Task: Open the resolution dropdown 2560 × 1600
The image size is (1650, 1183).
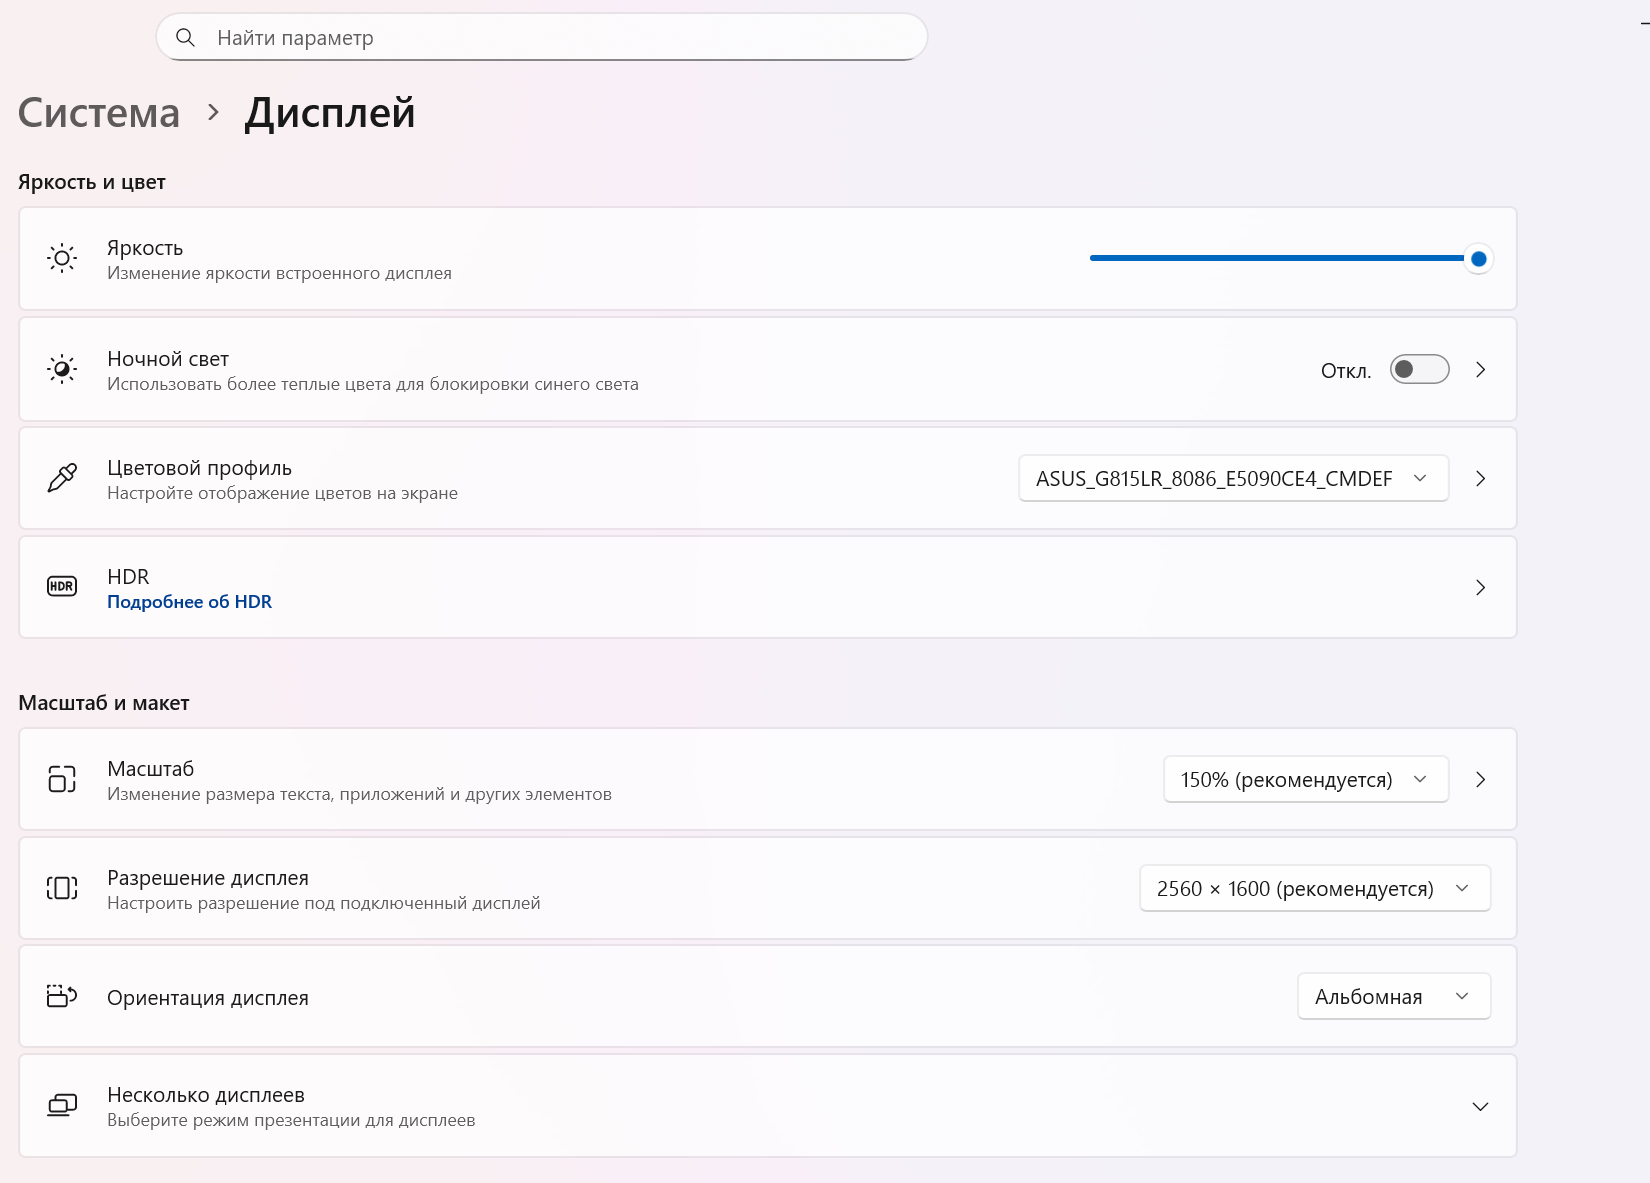Action: [x=1315, y=888]
